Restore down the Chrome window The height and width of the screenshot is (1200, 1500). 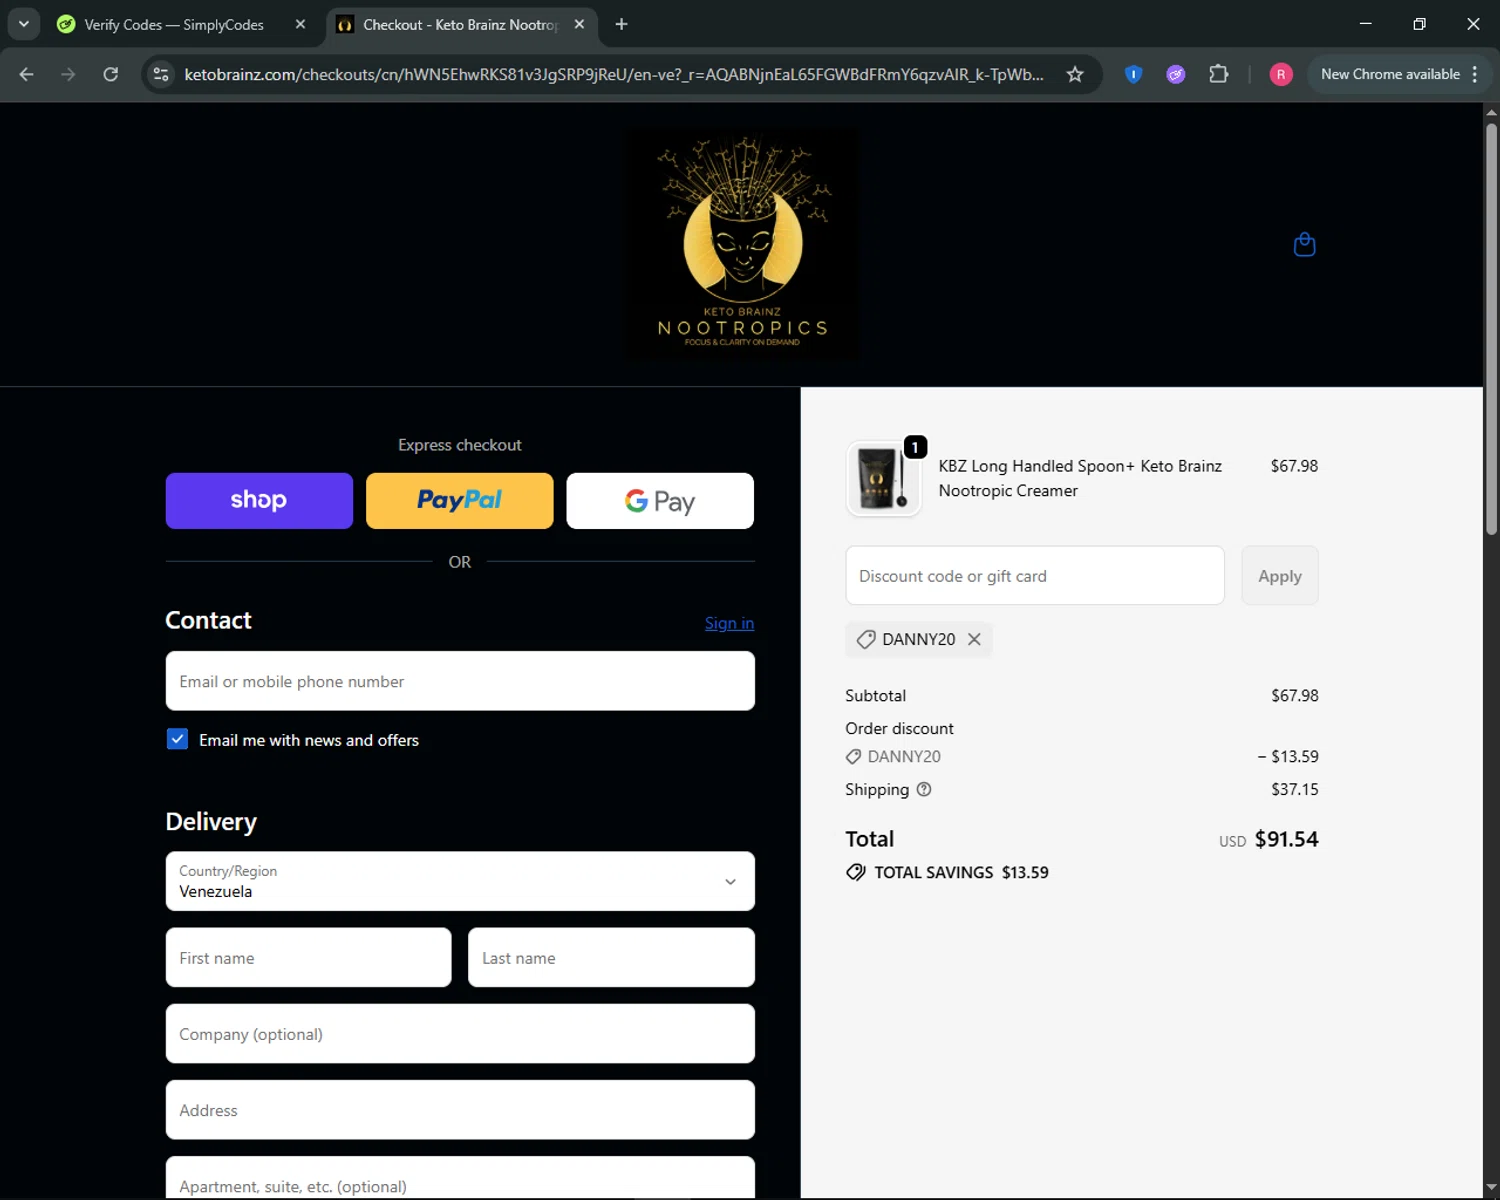tap(1419, 24)
